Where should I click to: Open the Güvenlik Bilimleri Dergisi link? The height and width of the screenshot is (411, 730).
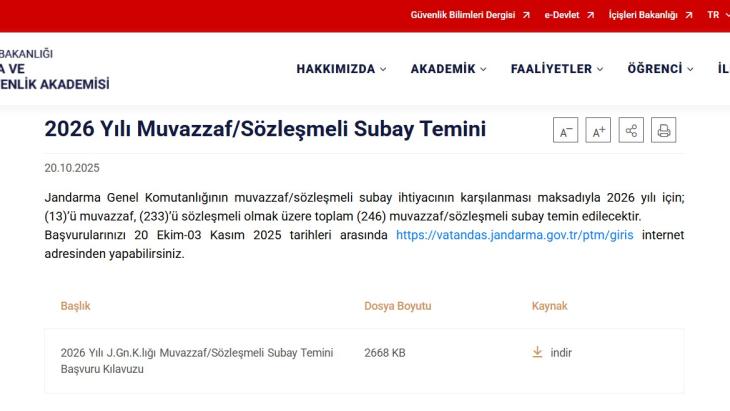(464, 15)
